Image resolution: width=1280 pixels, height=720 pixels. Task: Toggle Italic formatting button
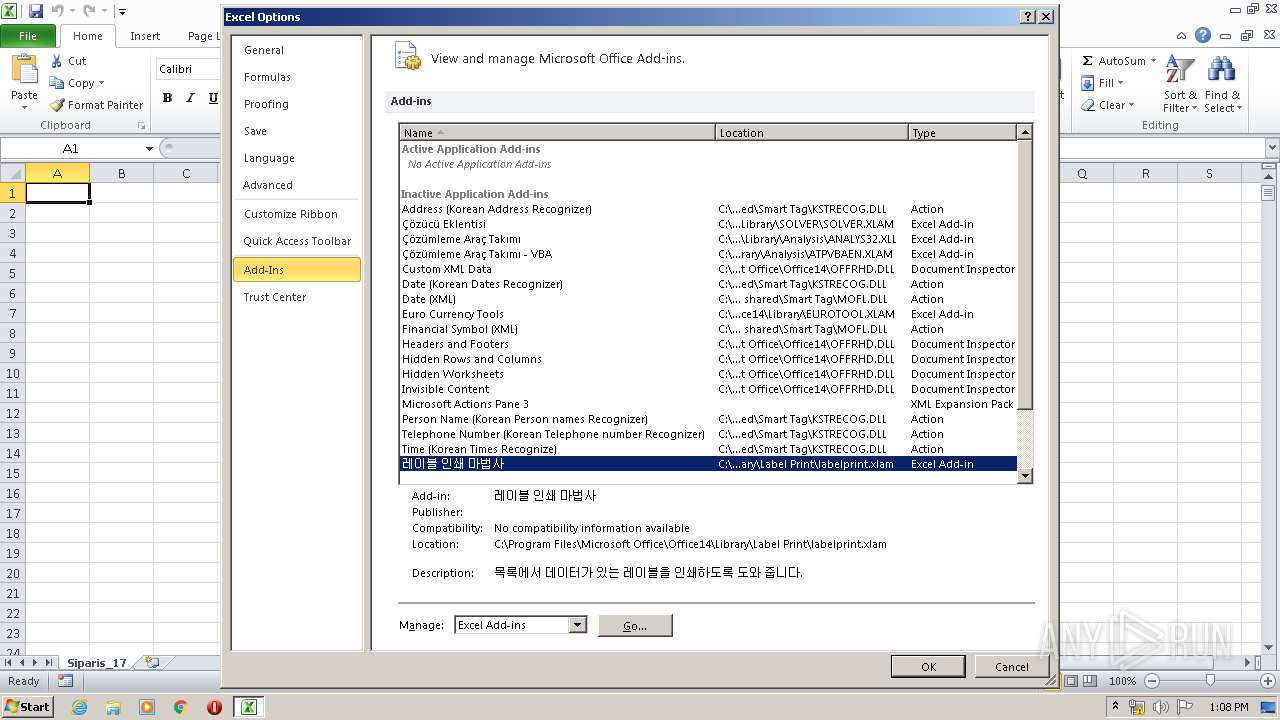pos(190,98)
